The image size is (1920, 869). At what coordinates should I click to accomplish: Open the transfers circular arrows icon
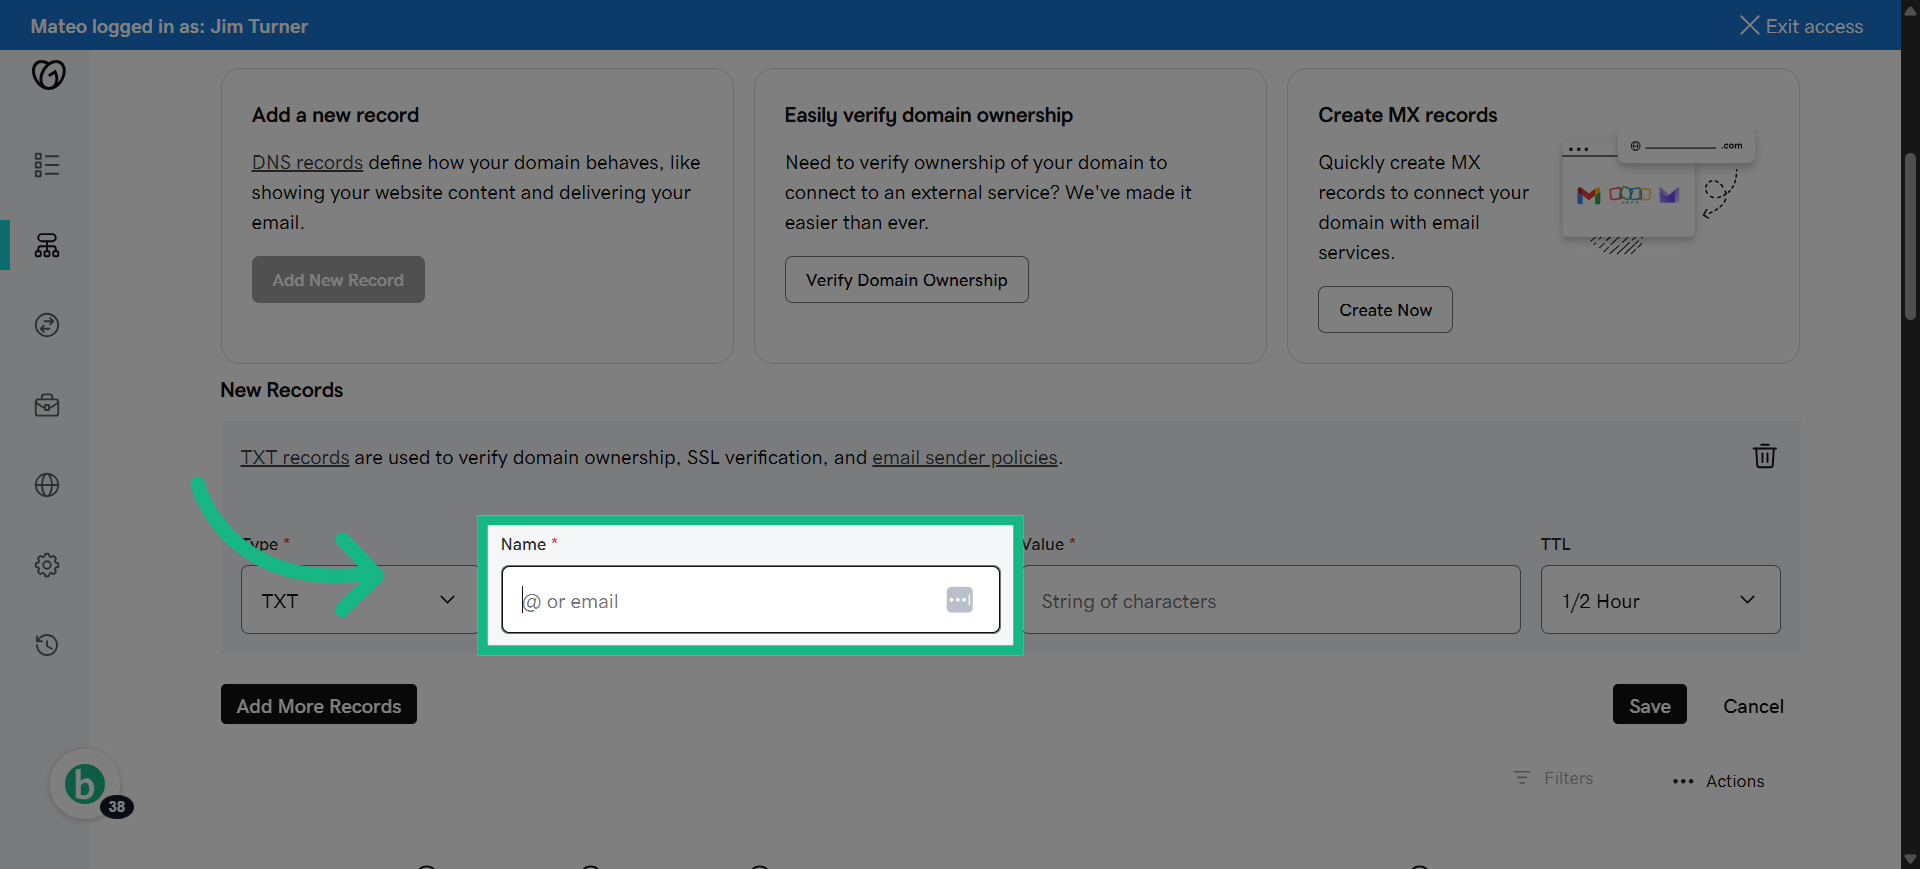(x=47, y=325)
